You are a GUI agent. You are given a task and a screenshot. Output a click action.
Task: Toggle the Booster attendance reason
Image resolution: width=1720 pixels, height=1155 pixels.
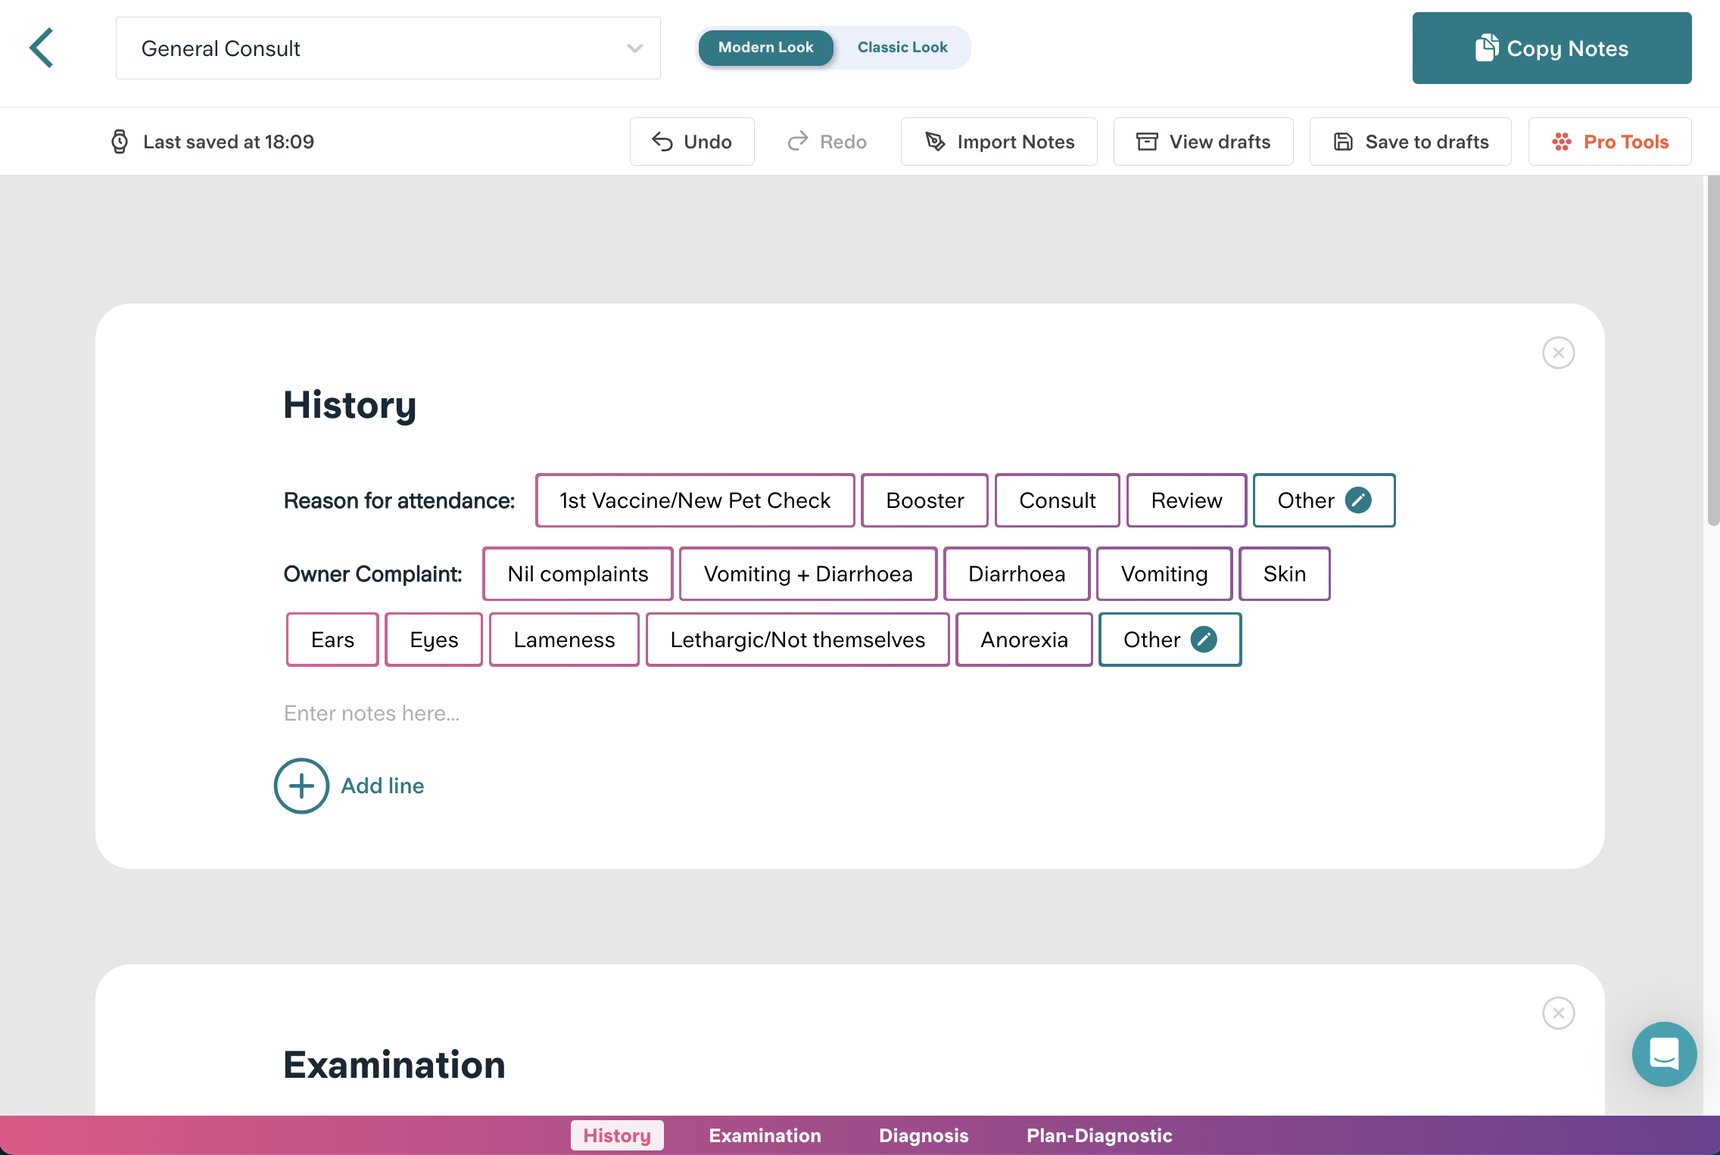pos(924,500)
